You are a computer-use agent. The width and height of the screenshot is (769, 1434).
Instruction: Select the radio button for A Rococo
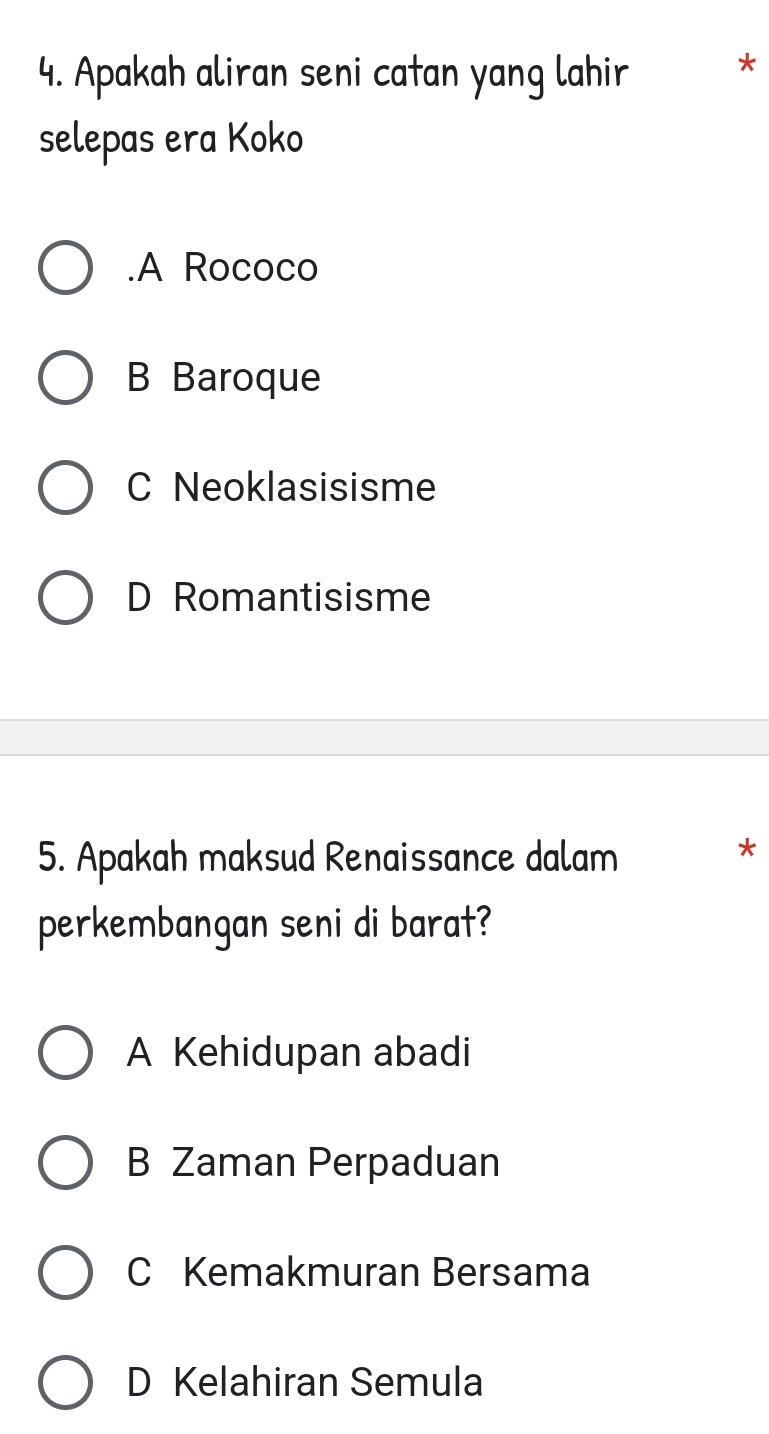65,268
